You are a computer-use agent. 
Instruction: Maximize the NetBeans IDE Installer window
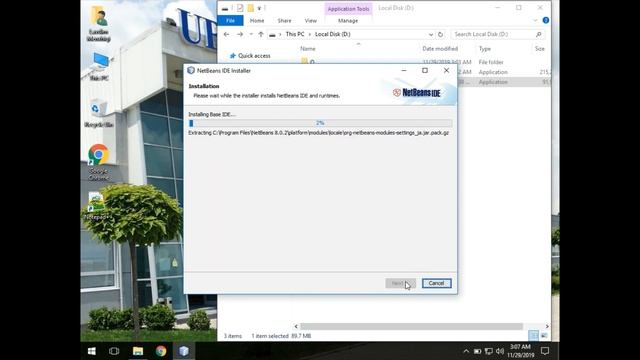(425, 71)
